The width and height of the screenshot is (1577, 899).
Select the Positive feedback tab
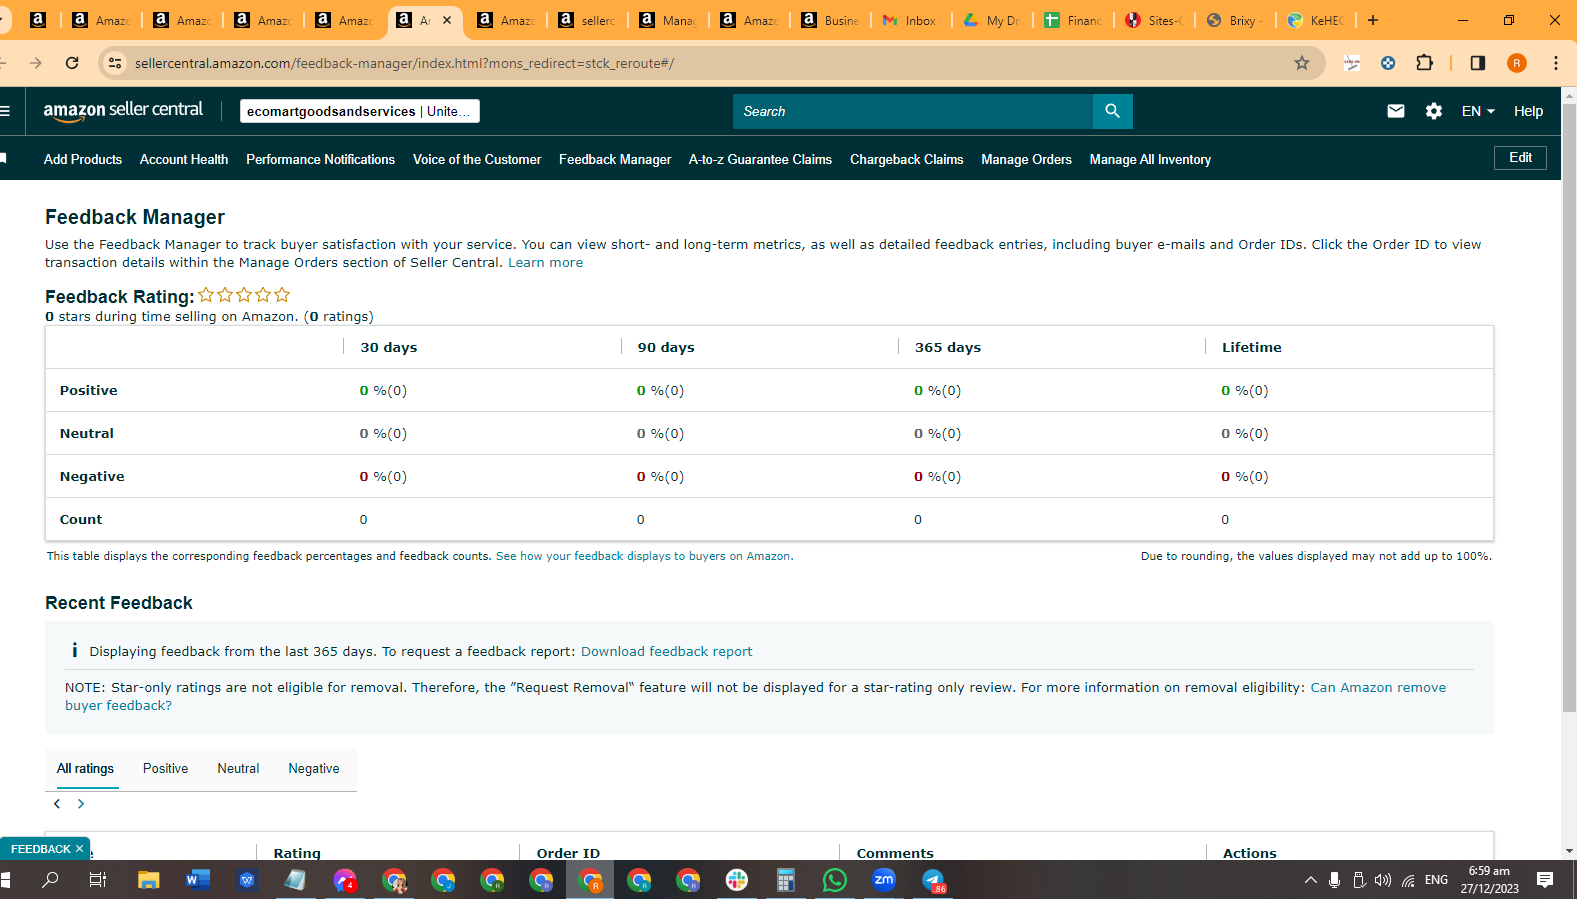(165, 768)
